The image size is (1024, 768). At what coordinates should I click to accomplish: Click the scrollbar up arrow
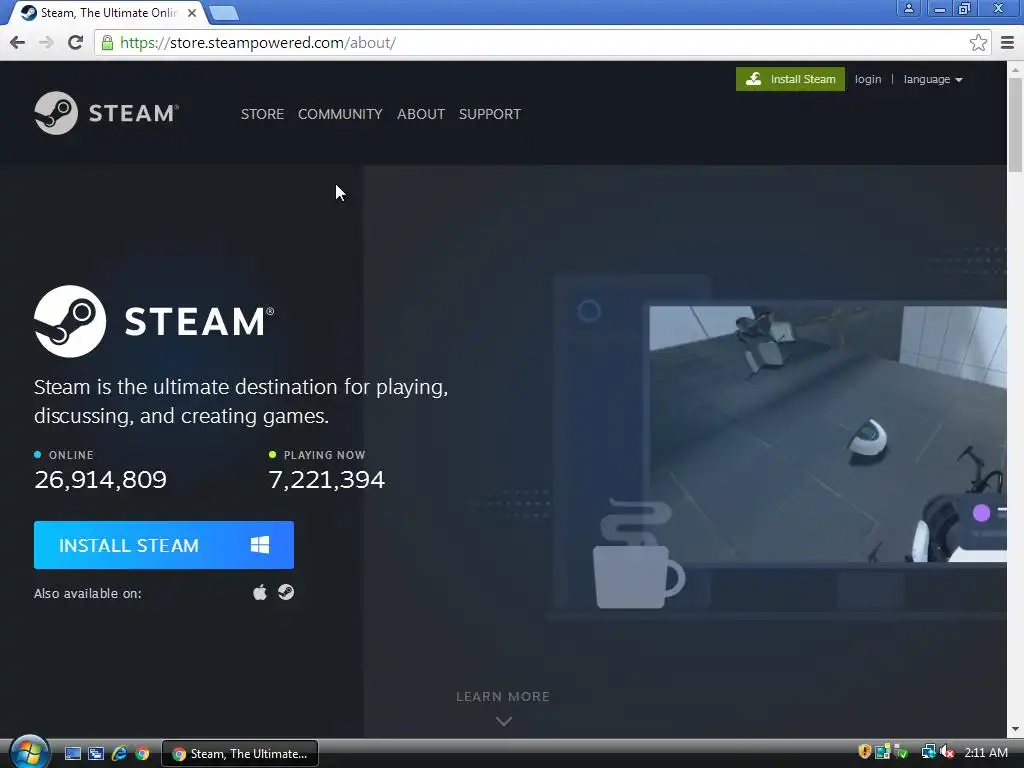click(x=1015, y=69)
